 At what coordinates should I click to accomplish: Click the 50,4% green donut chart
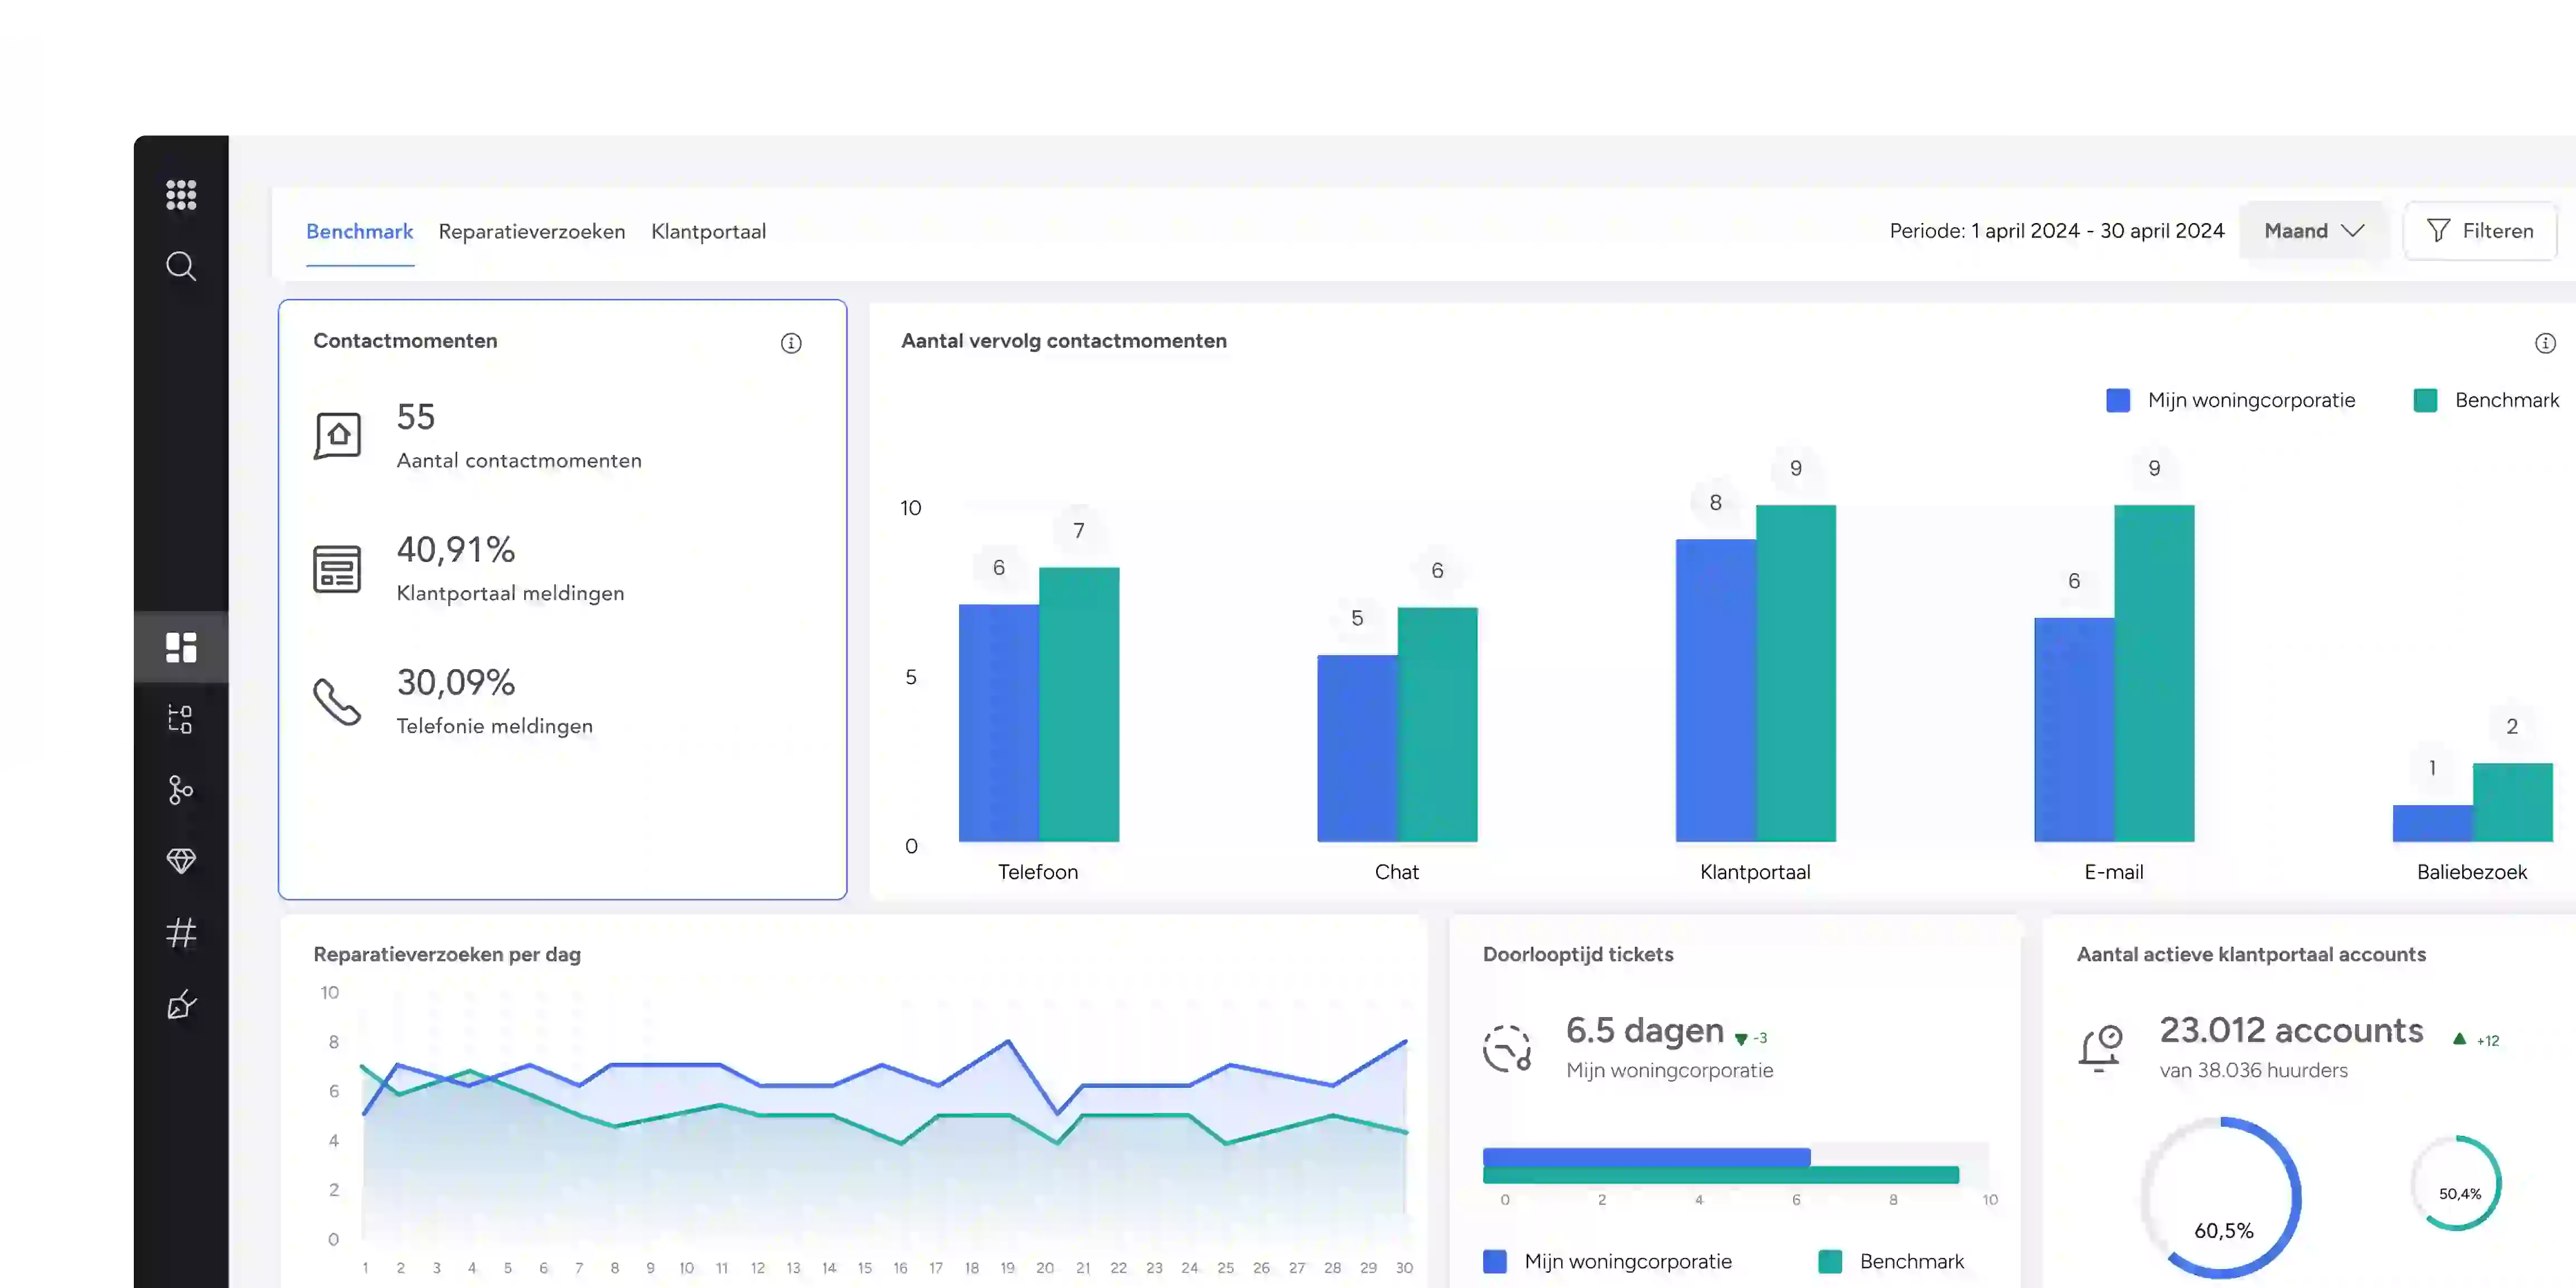tap(2457, 1184)
